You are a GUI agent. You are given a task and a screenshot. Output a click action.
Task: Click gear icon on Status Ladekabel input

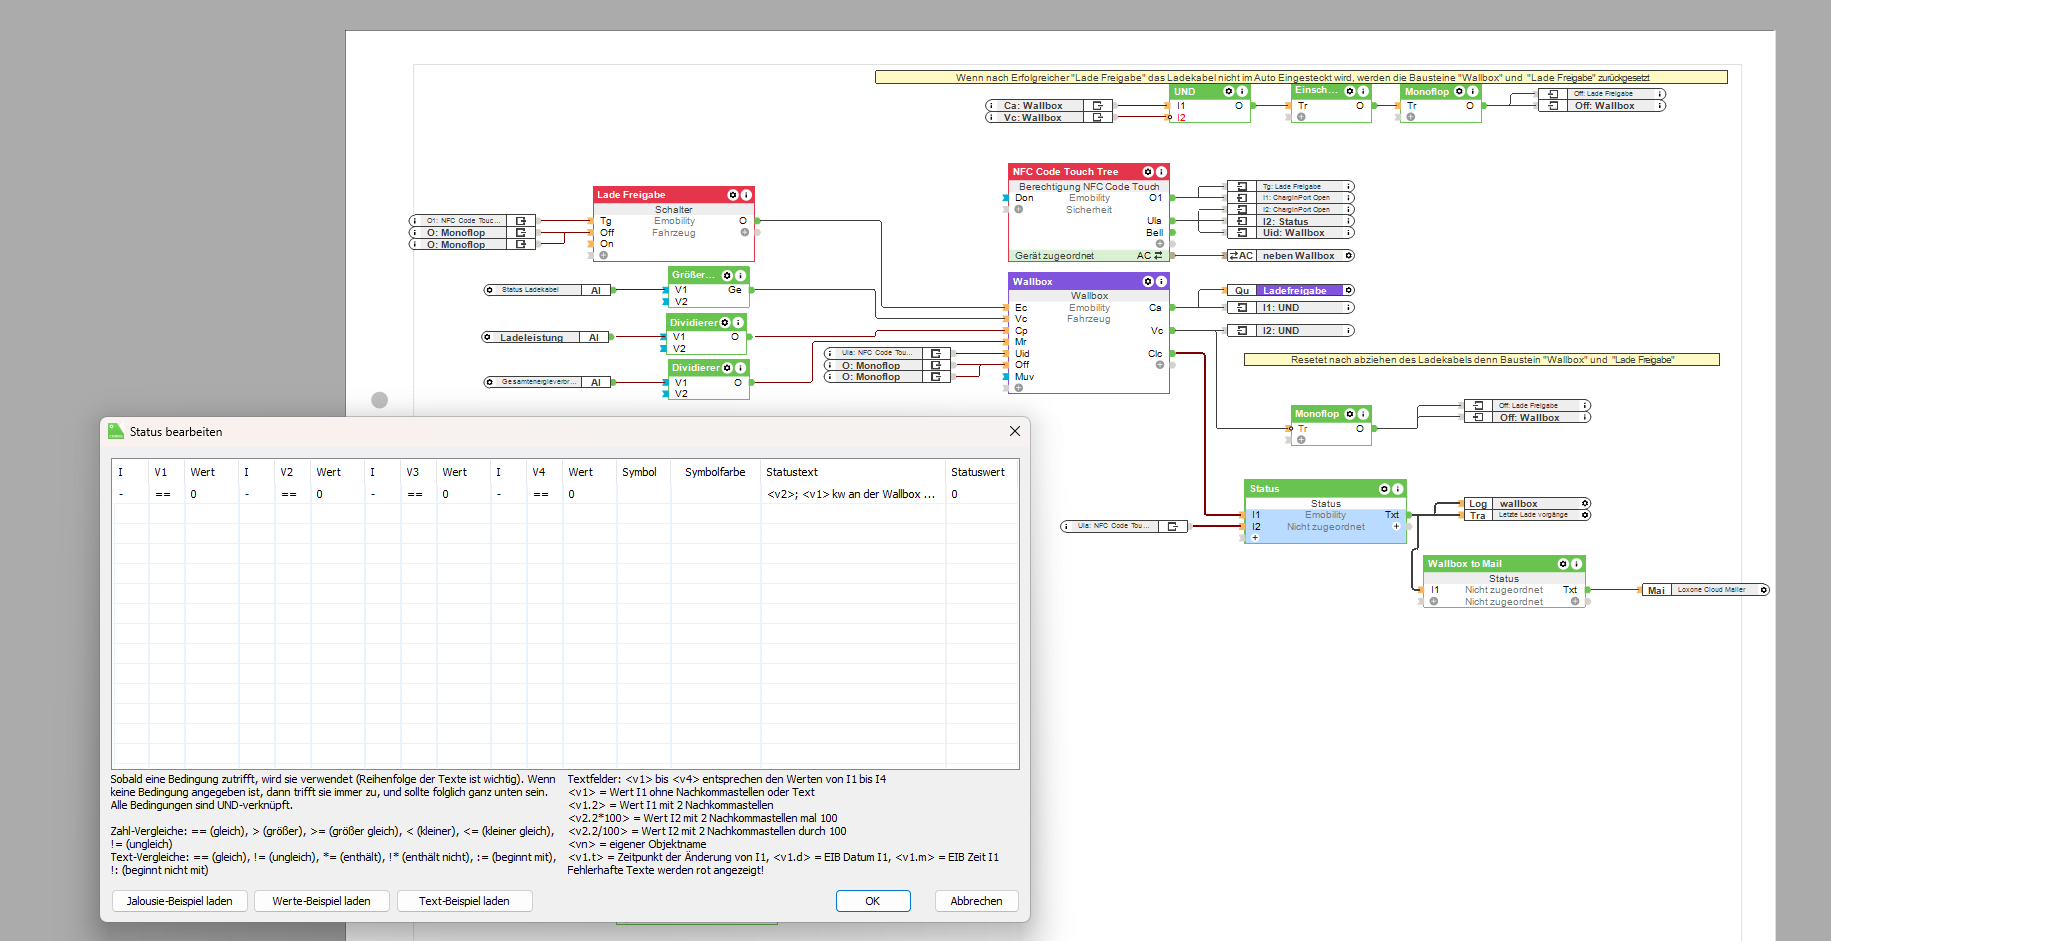click(x=489, y=290)
